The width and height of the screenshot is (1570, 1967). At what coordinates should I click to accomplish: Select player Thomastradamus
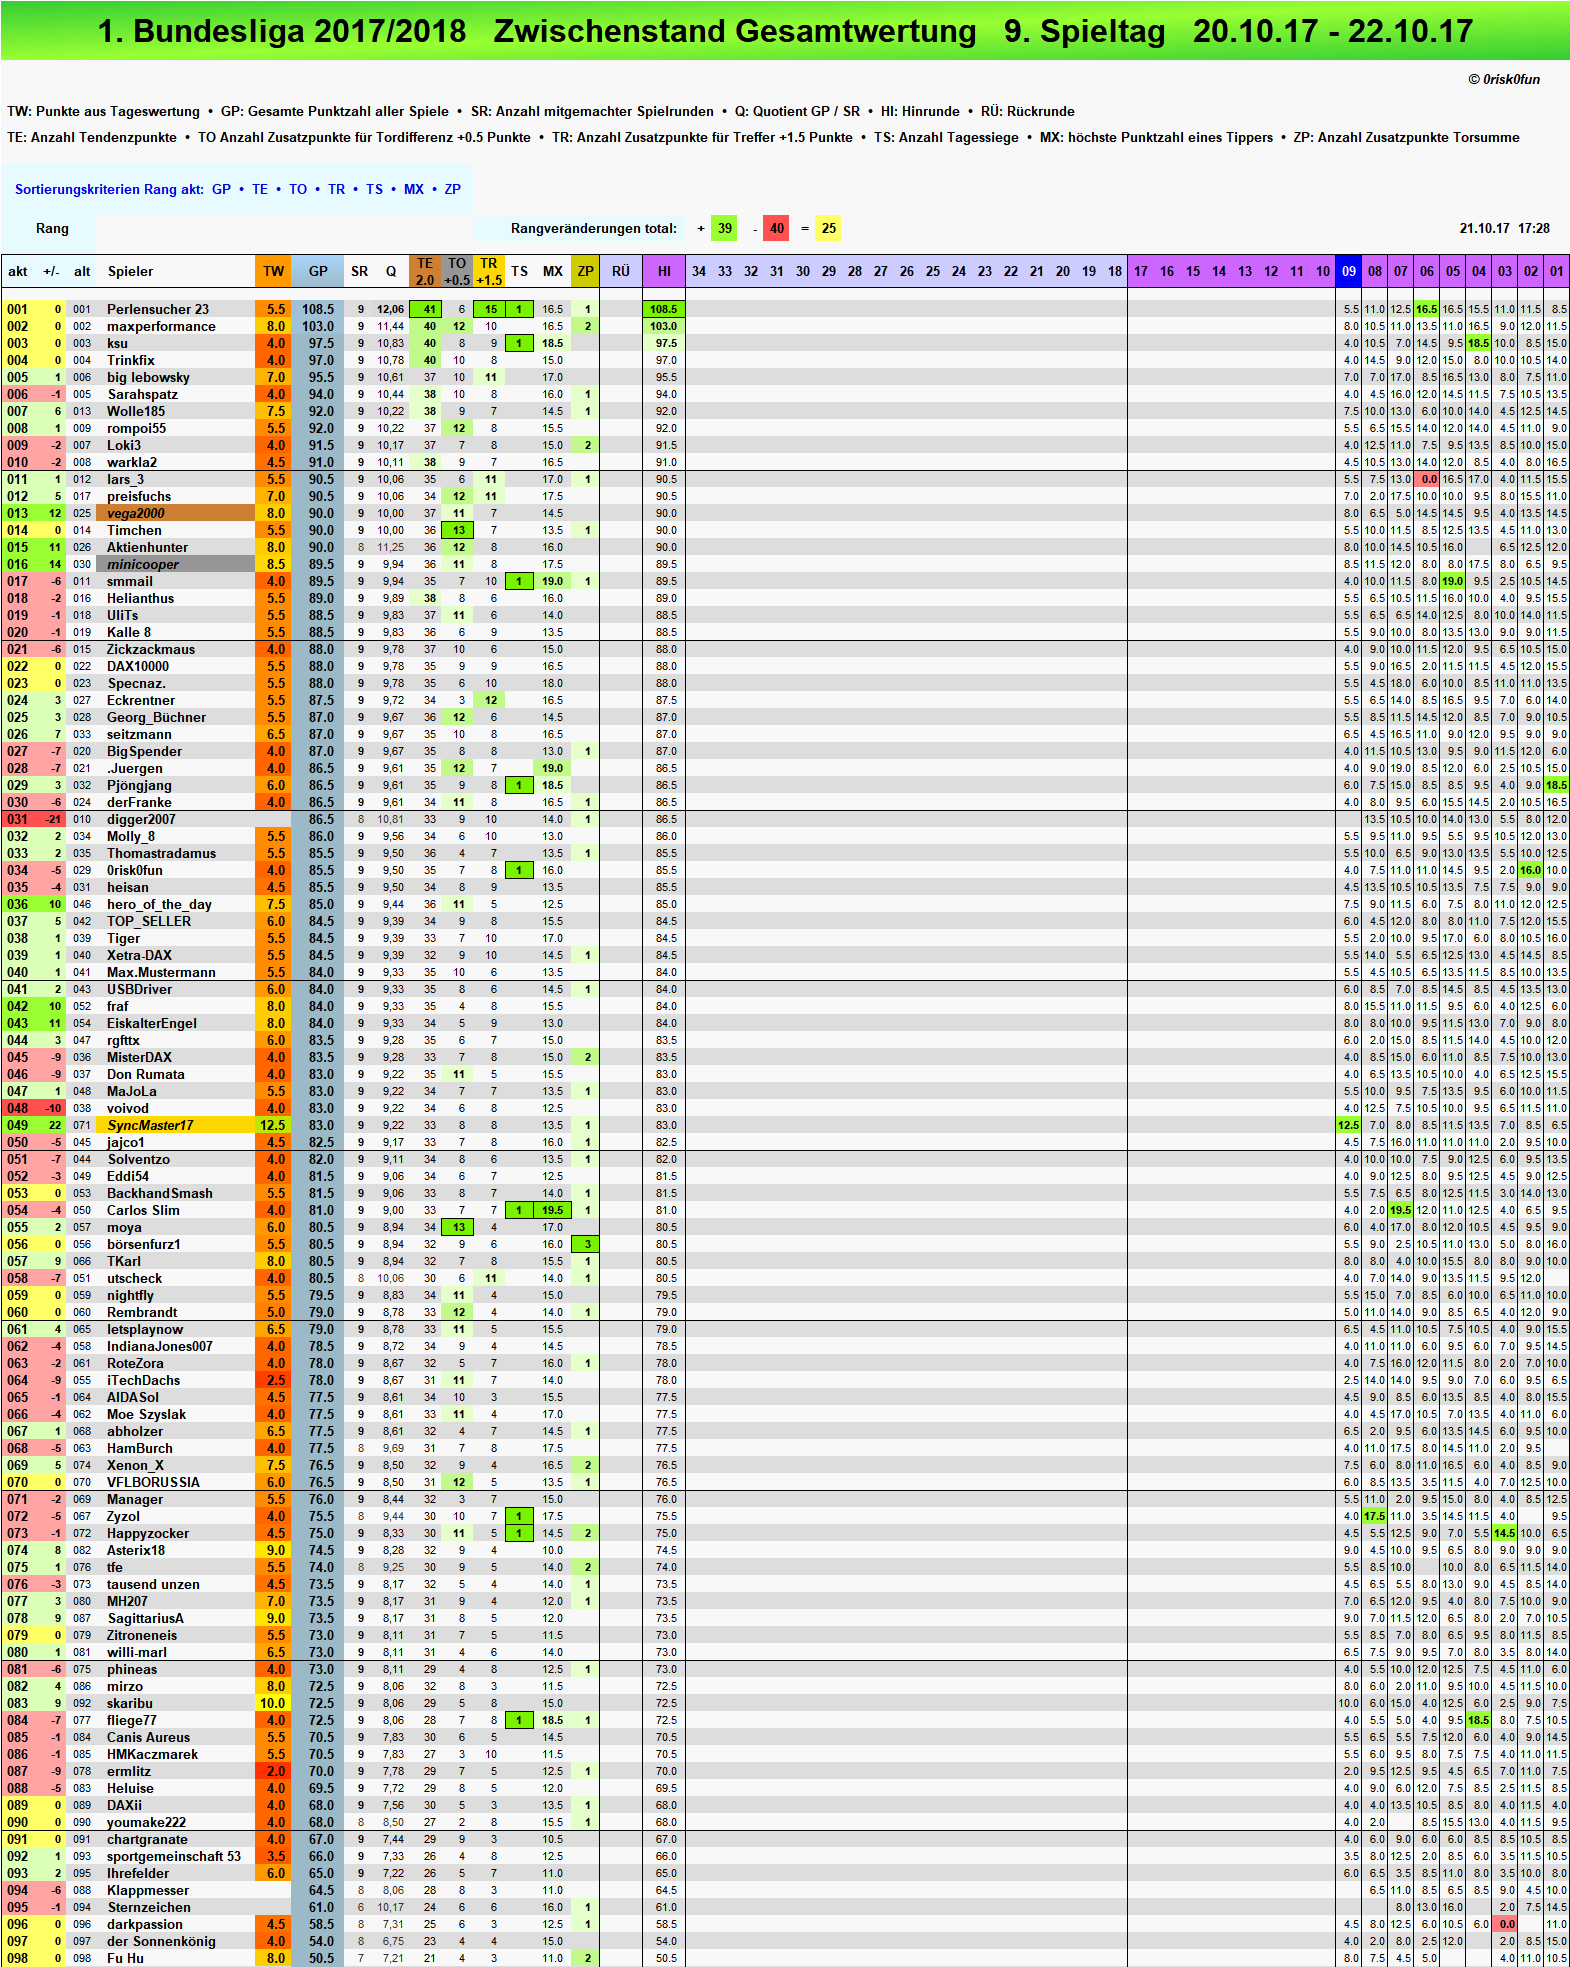pos(162,853)
